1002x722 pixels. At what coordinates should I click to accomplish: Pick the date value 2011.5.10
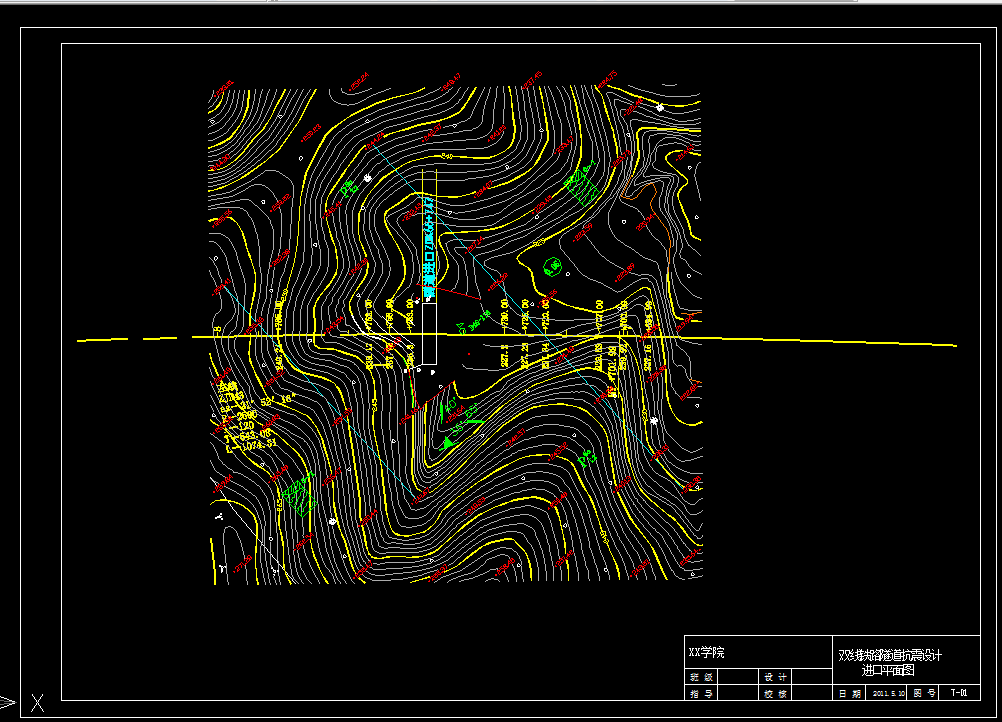[888, 693]
